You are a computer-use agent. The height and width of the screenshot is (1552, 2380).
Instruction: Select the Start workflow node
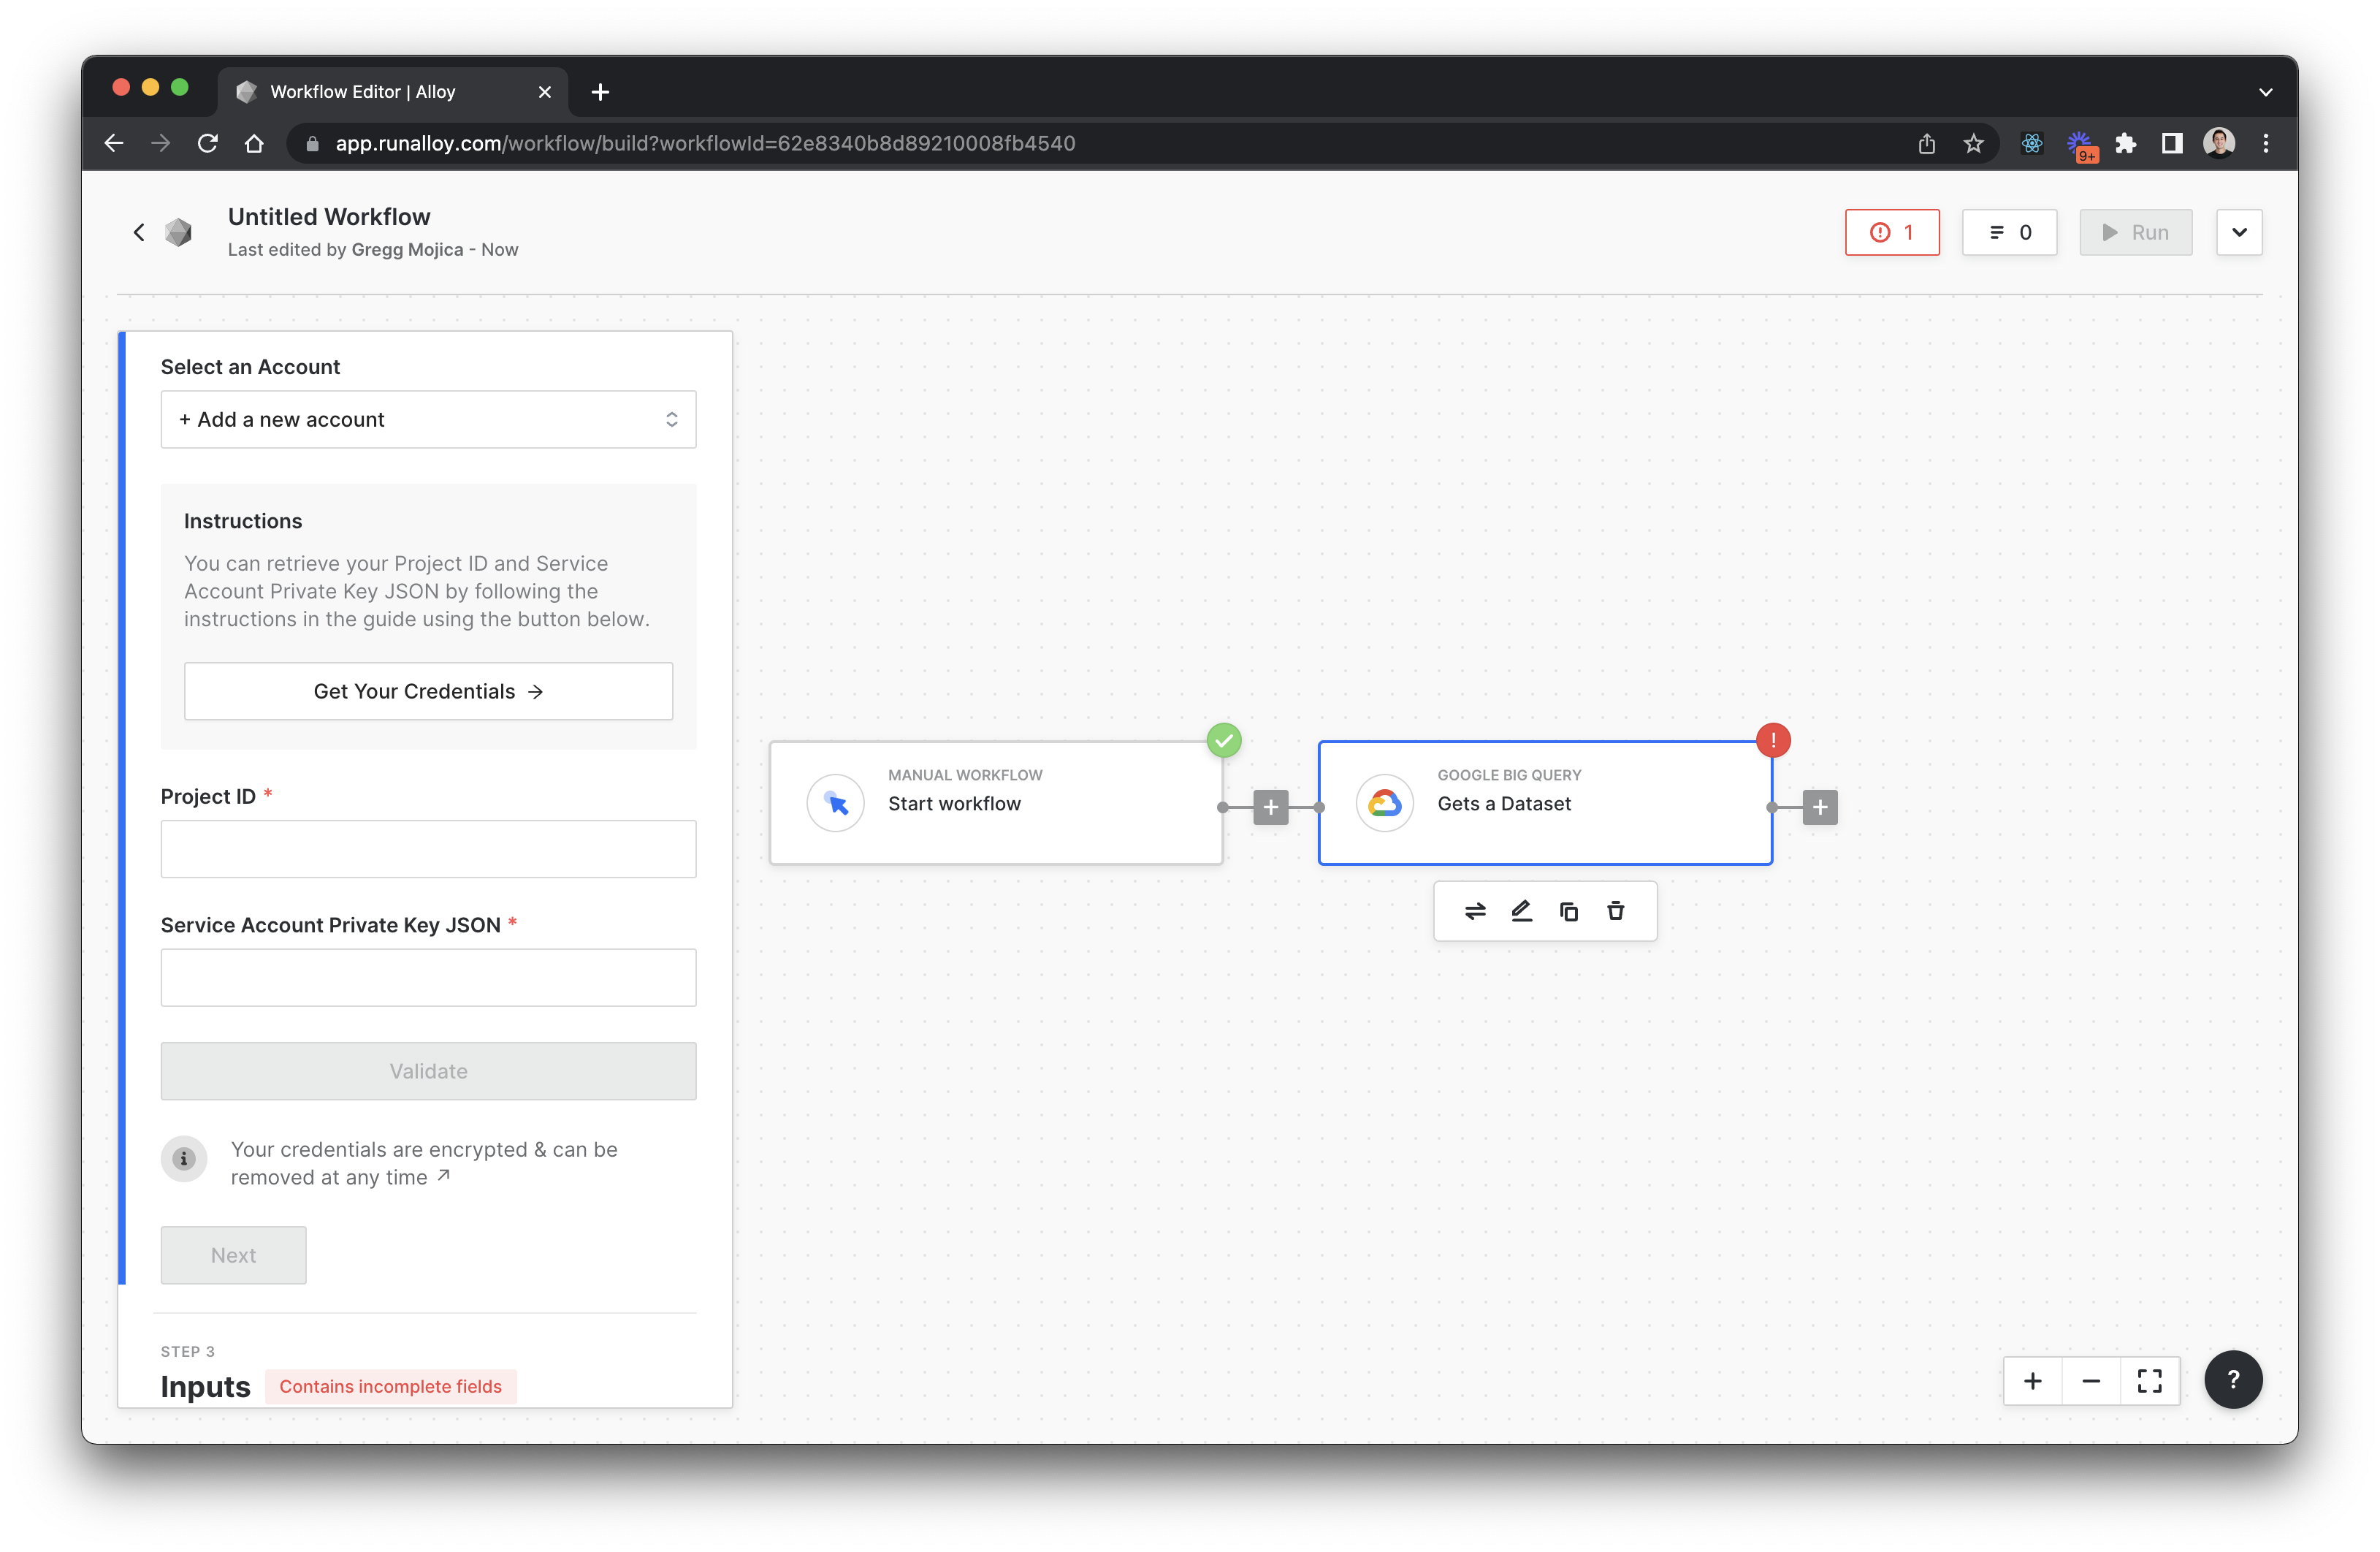[996, 802]
